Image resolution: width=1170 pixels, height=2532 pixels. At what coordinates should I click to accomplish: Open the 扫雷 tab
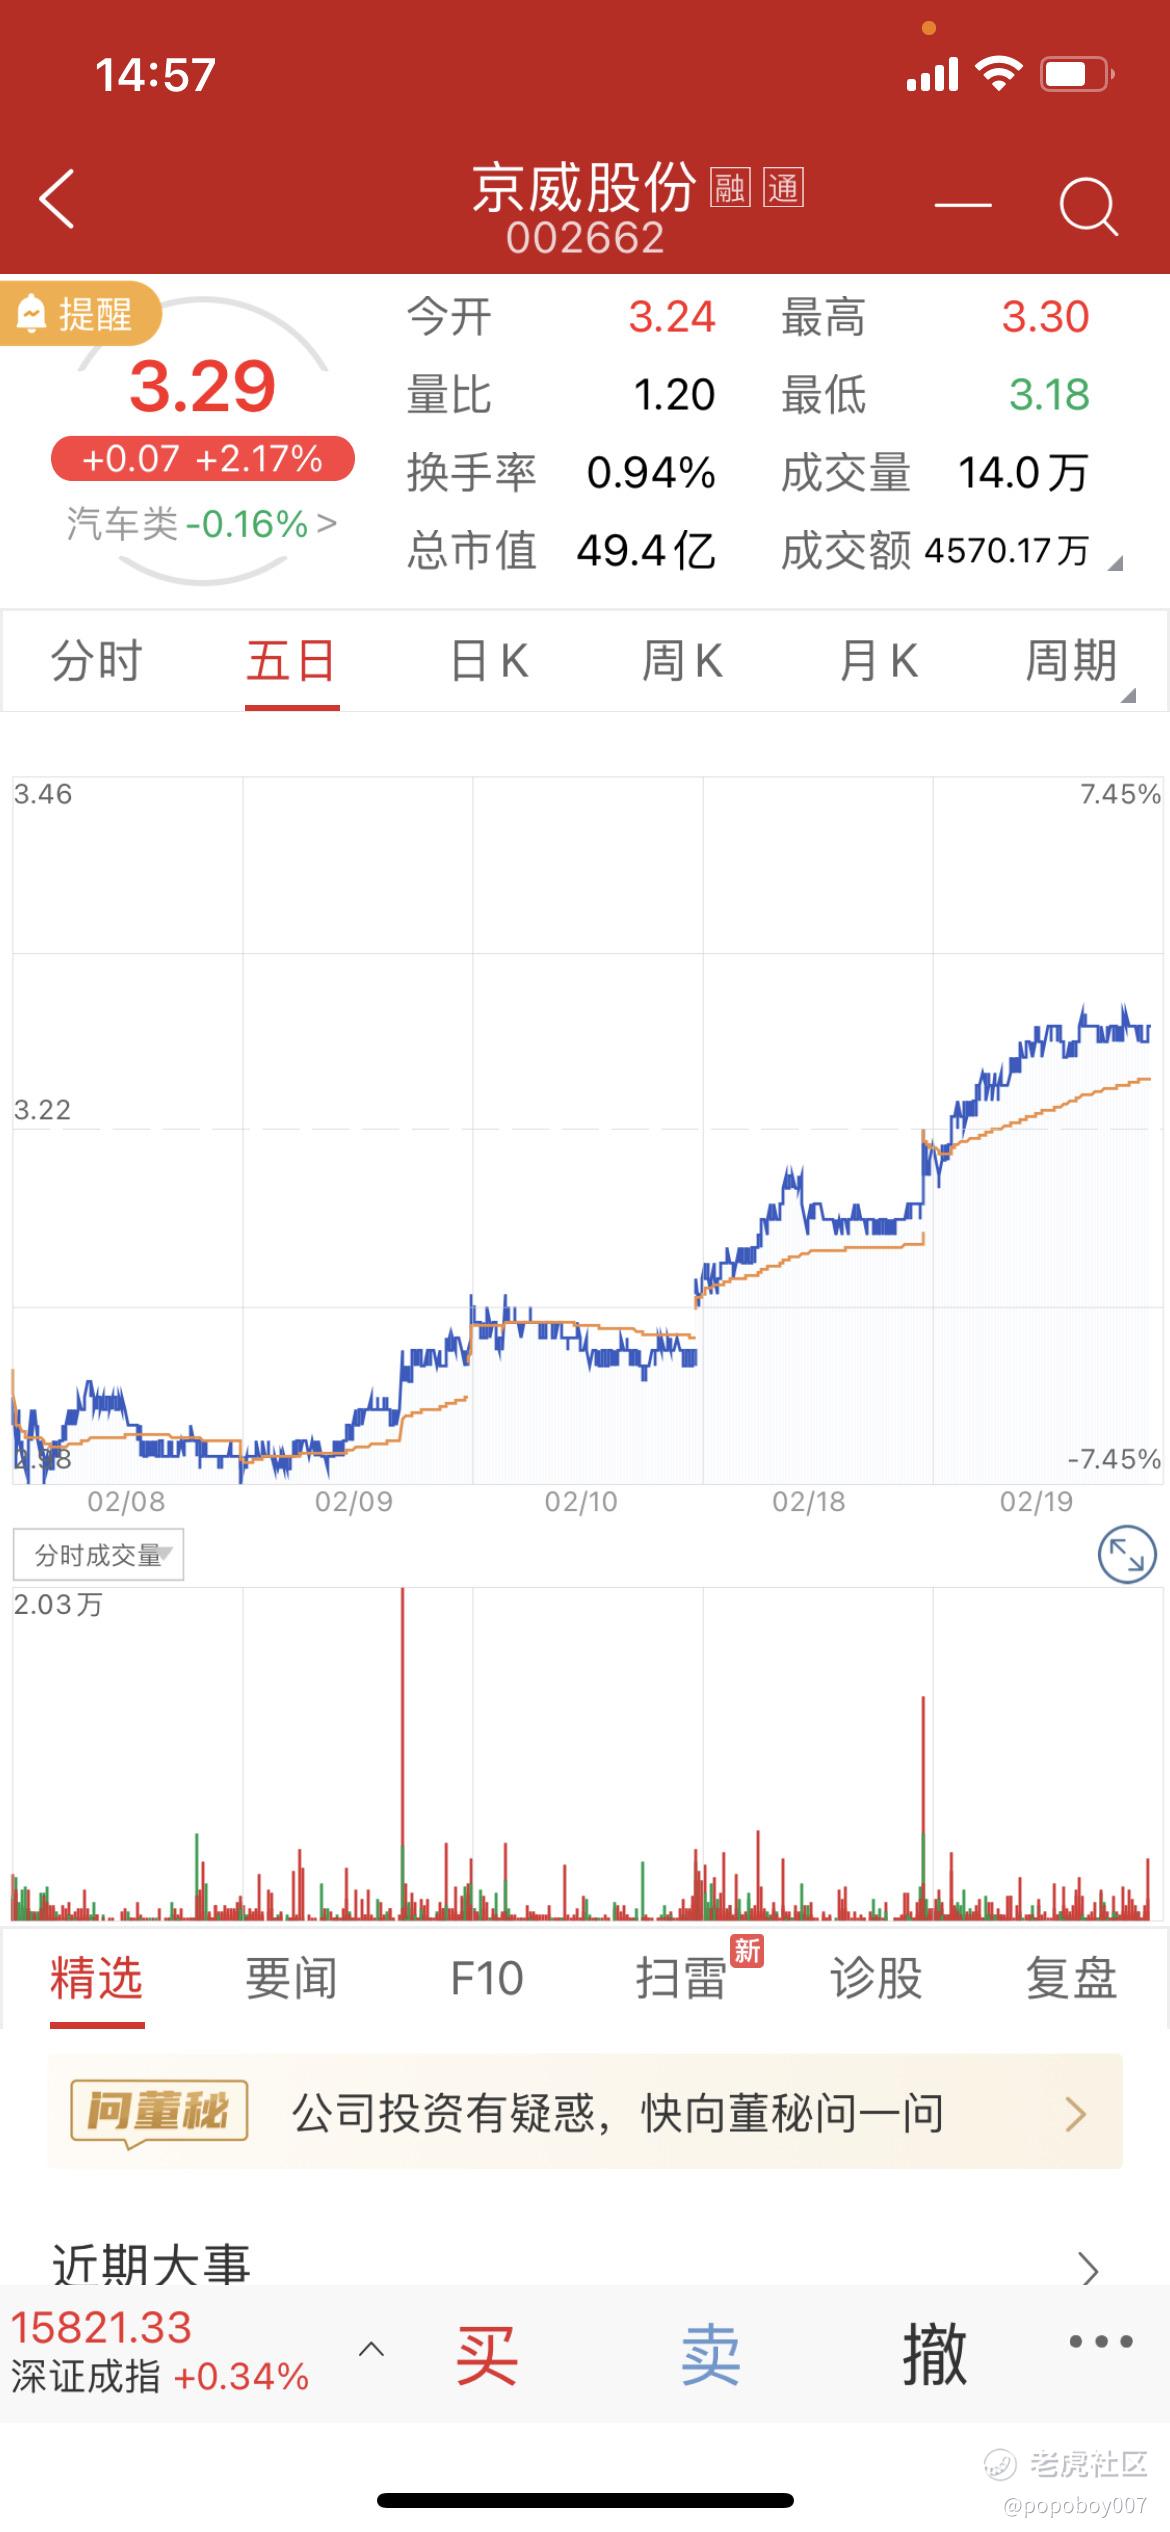682,1978
